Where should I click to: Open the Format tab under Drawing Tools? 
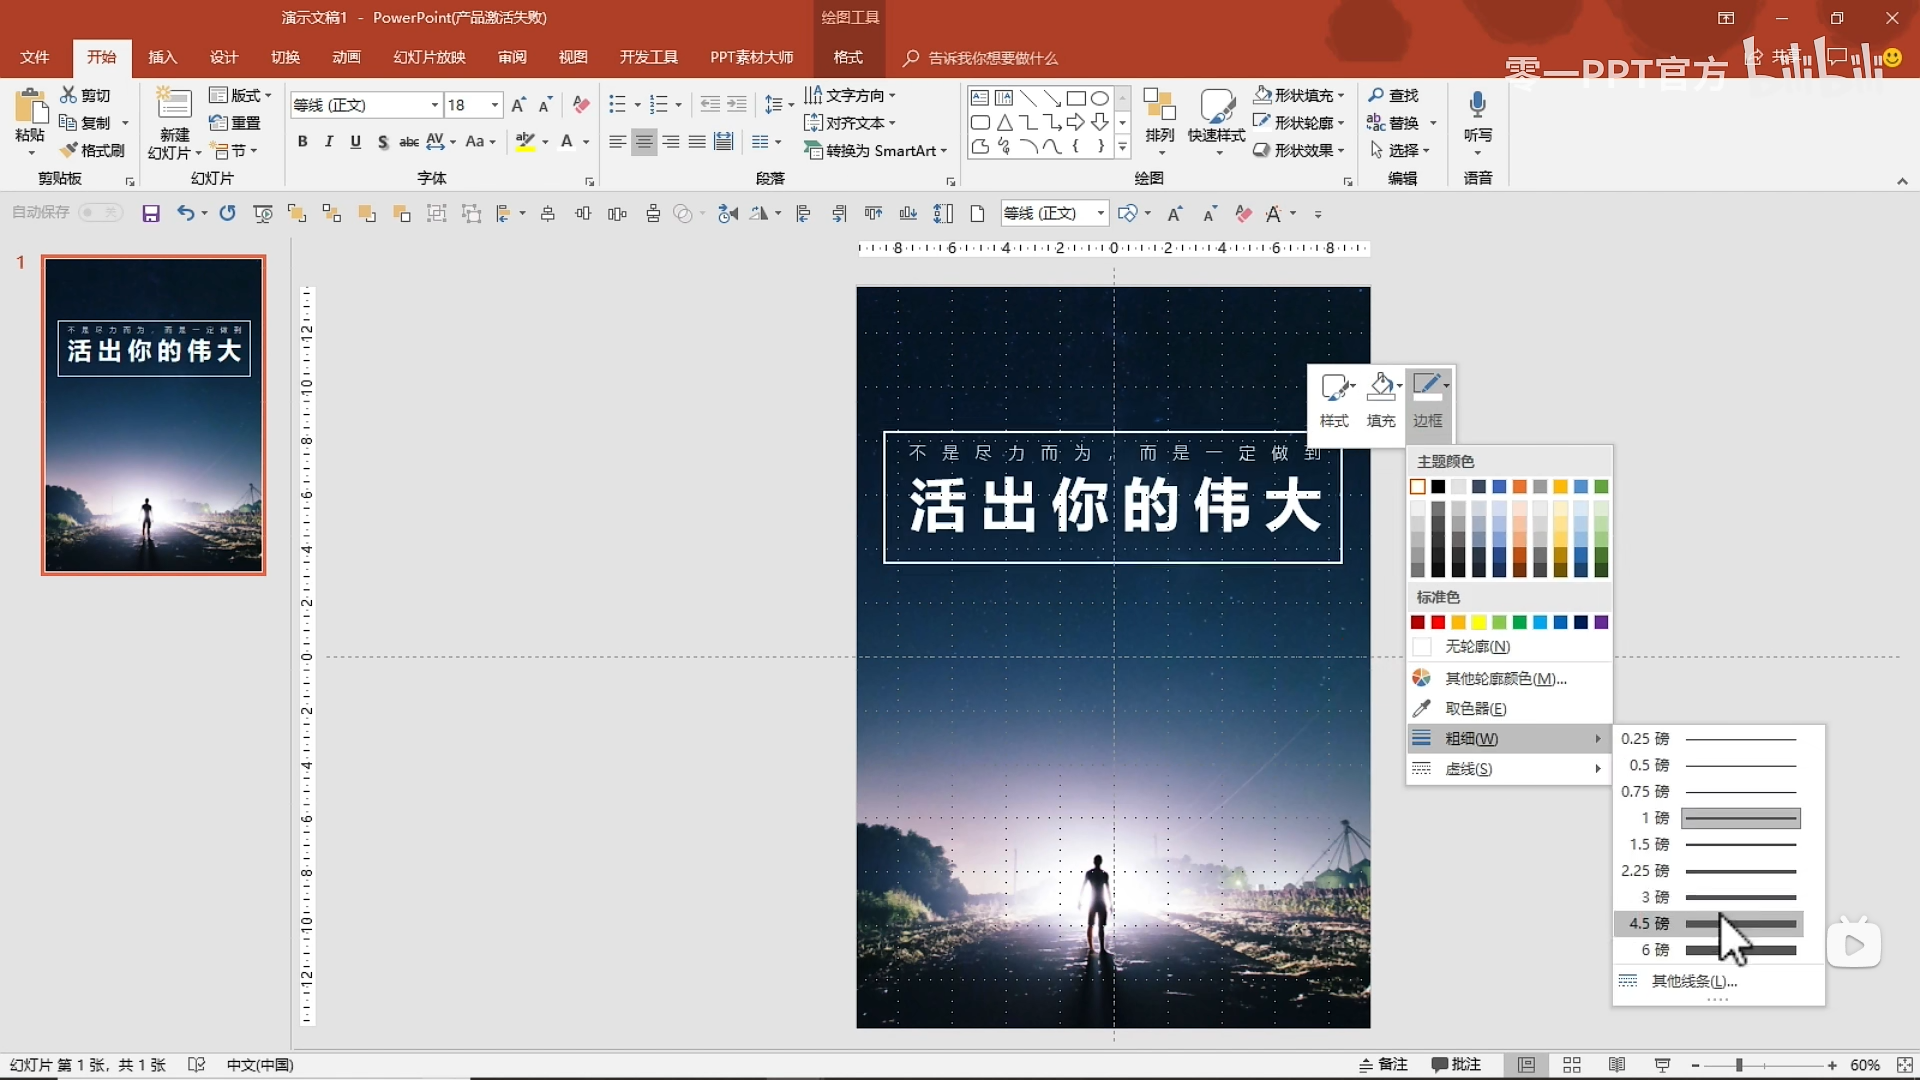click(x=848, y=57)
